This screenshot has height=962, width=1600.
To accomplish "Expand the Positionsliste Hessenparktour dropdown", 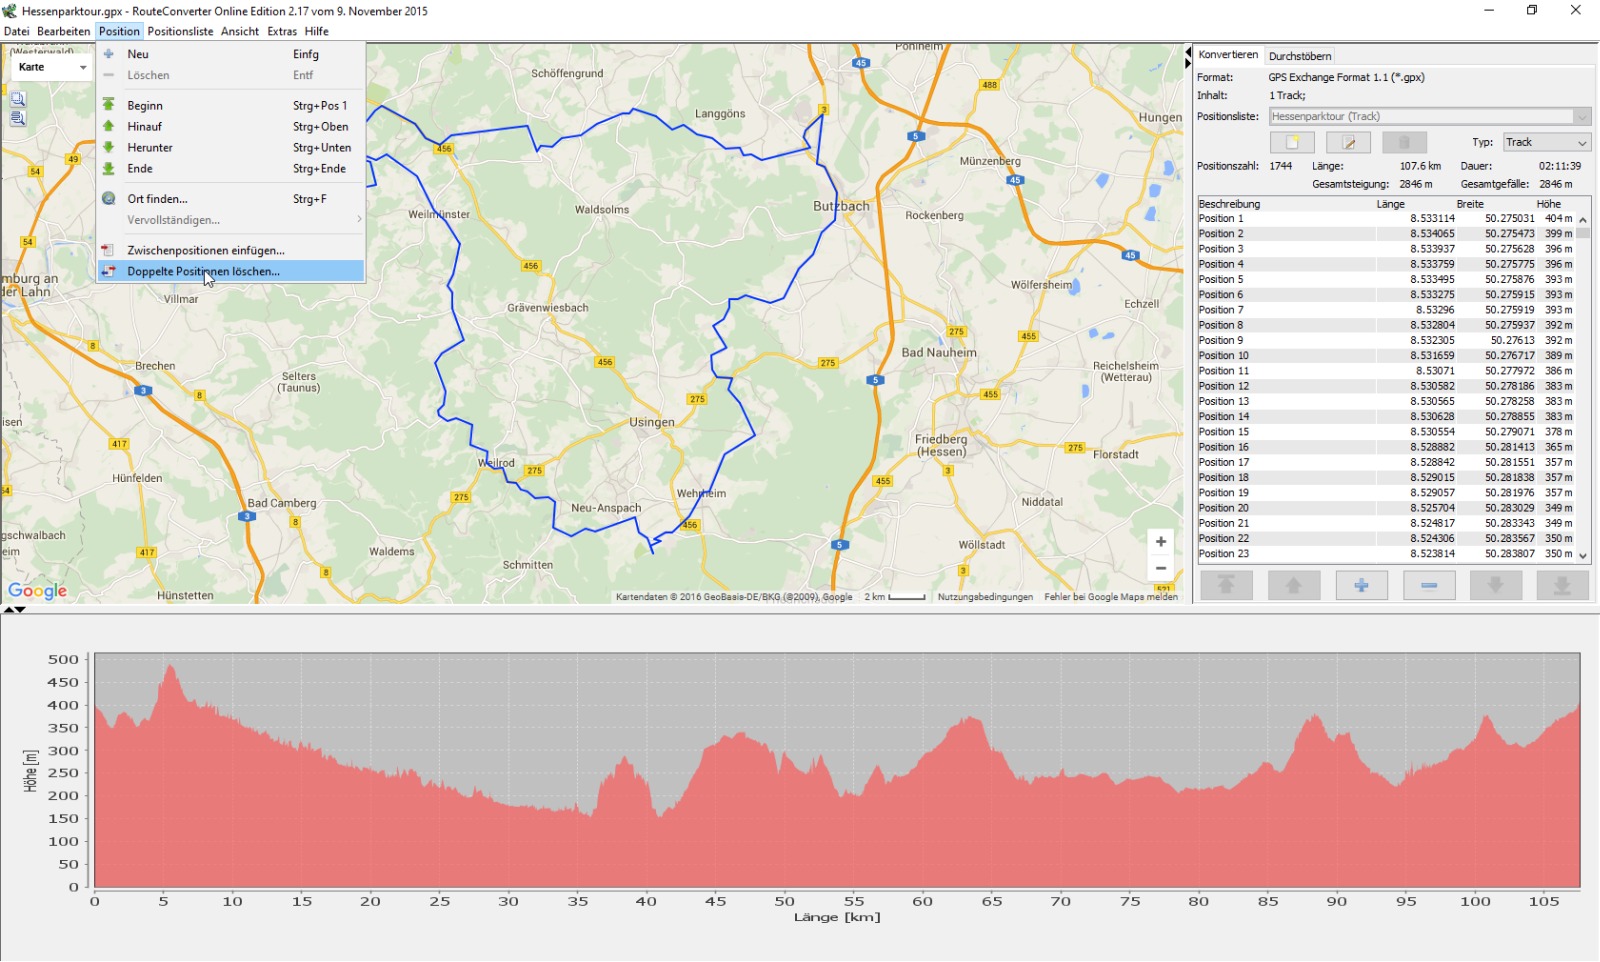I will point(1581,117).
